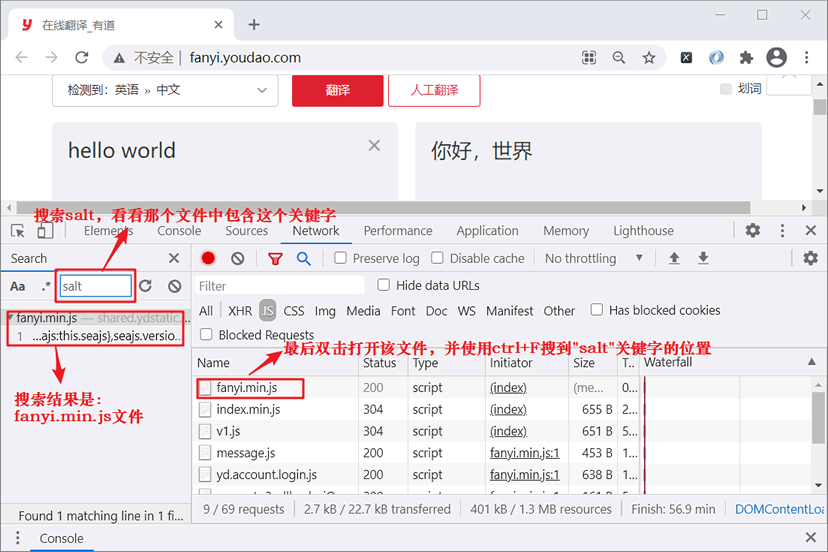Screen dimensions: 828x552
Task: Switch to the Application tab
Action: coord(487,231)
